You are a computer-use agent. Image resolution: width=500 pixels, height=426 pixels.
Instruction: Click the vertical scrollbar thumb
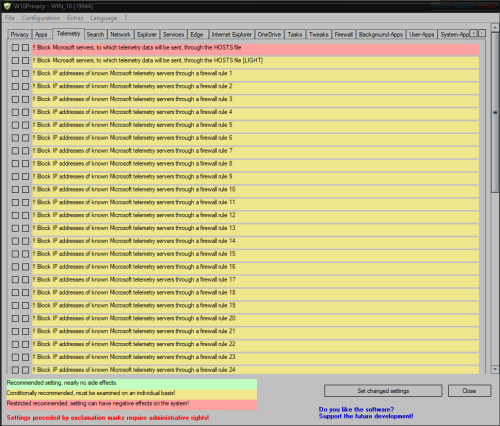pyautogui.click(x=495, y=112)
